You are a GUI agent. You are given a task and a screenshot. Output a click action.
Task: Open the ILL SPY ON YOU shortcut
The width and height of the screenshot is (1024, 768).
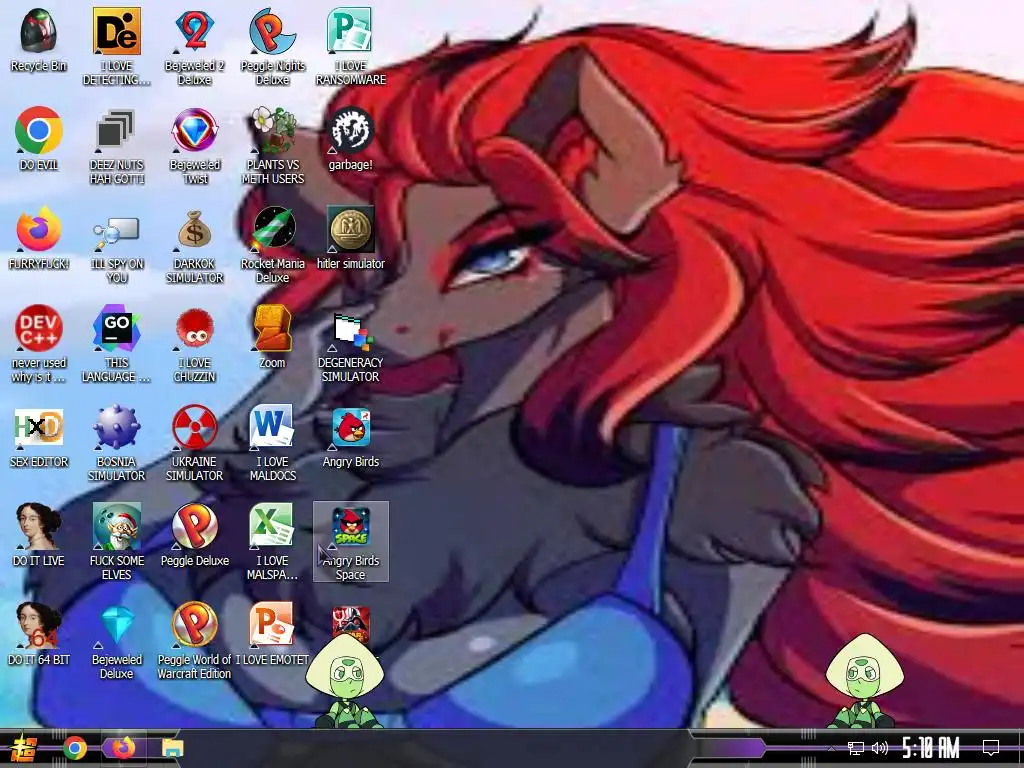pyautogui.click(x=116, y=232)
